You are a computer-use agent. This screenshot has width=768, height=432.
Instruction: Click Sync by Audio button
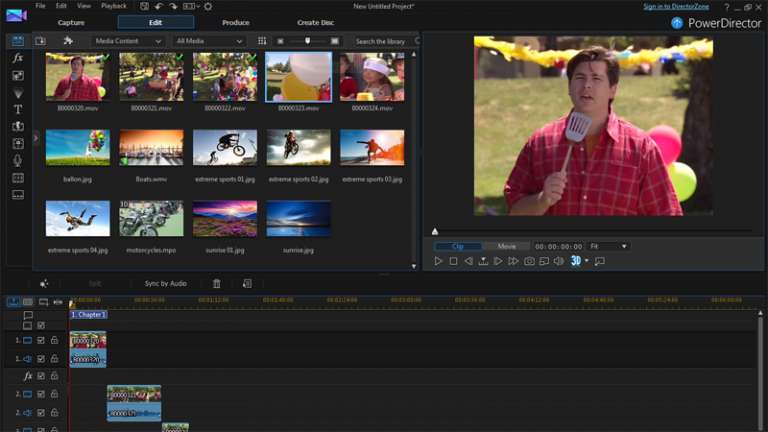[x=166, y=284]
